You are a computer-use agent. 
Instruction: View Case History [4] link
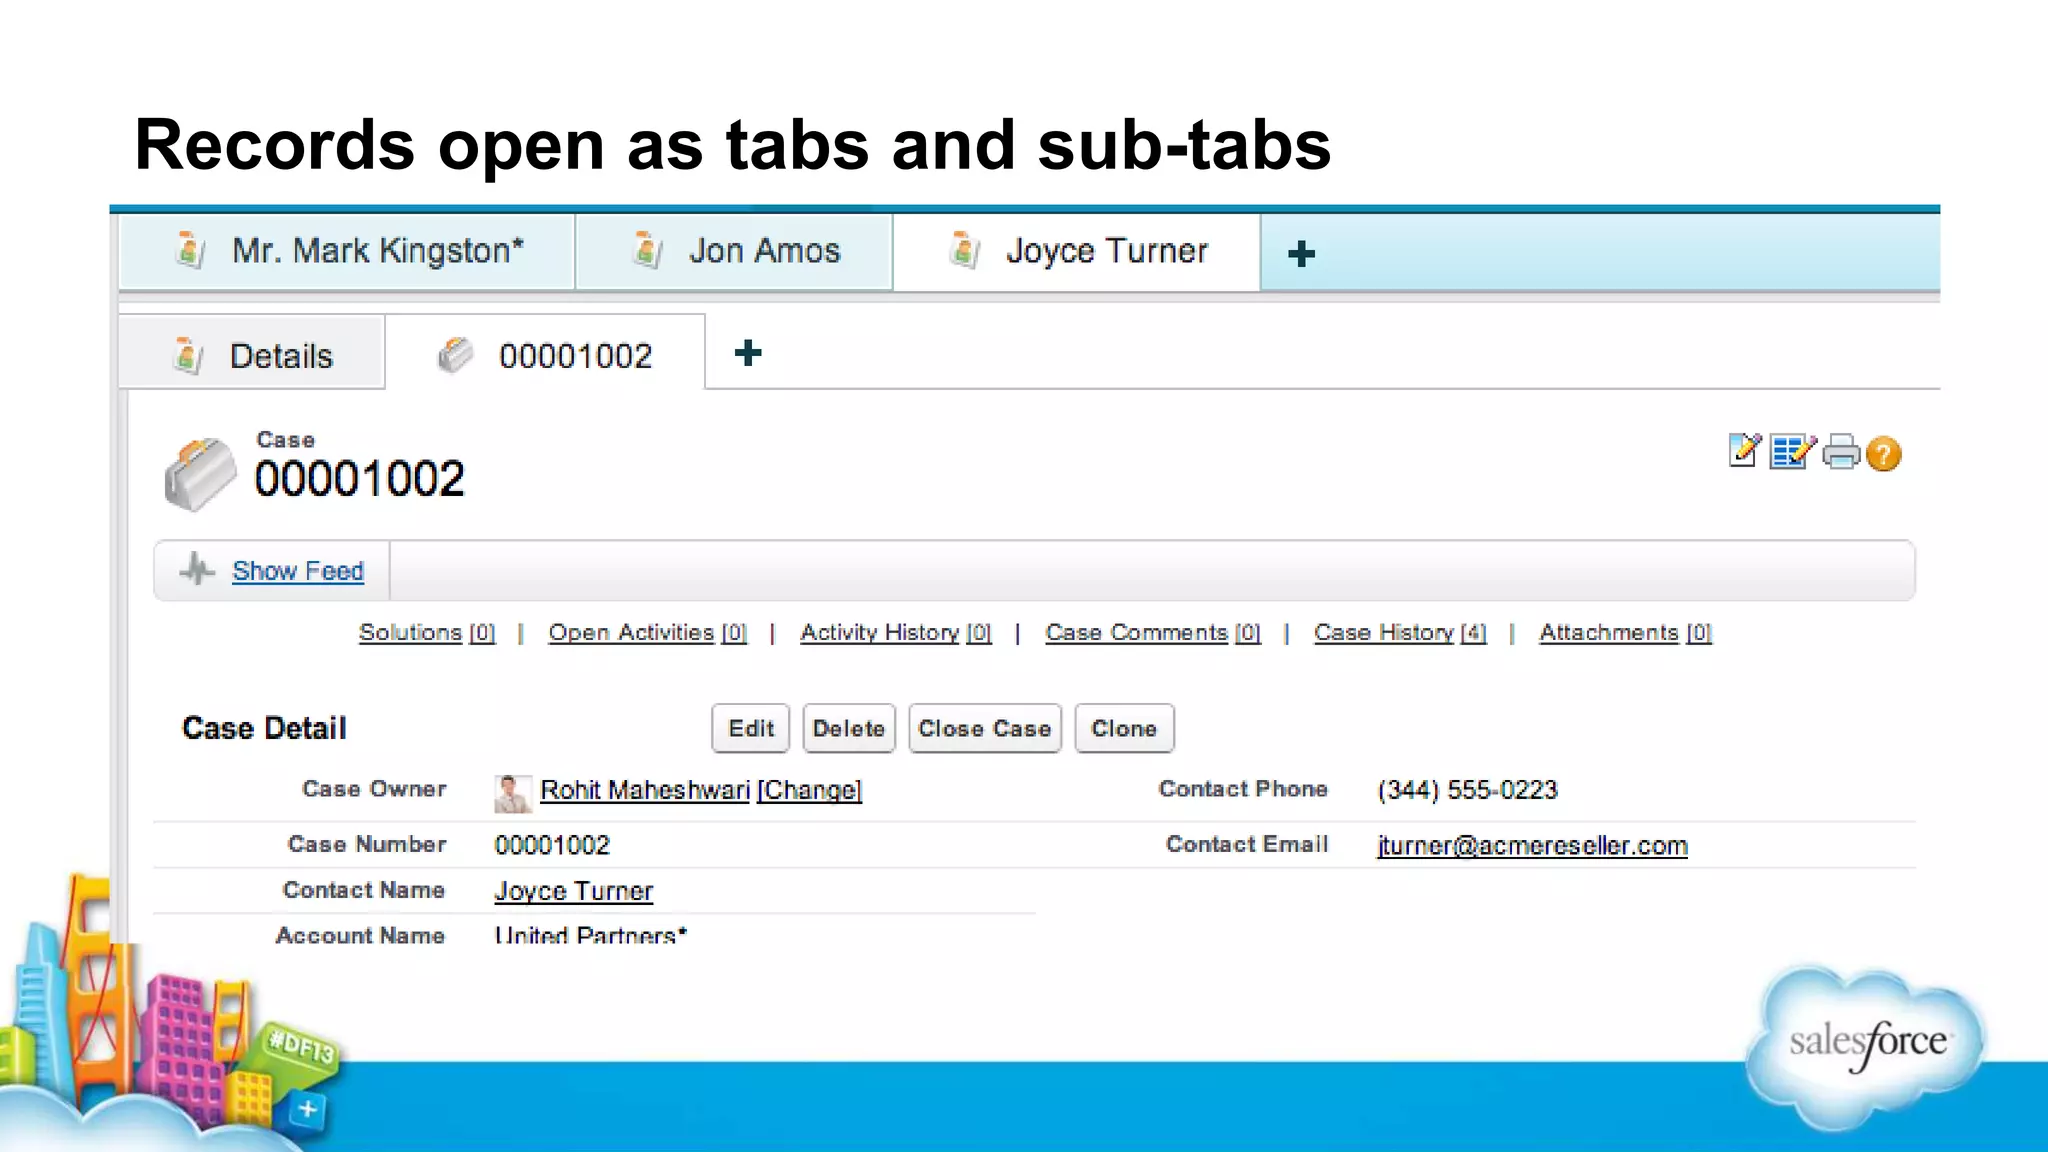1400,633
